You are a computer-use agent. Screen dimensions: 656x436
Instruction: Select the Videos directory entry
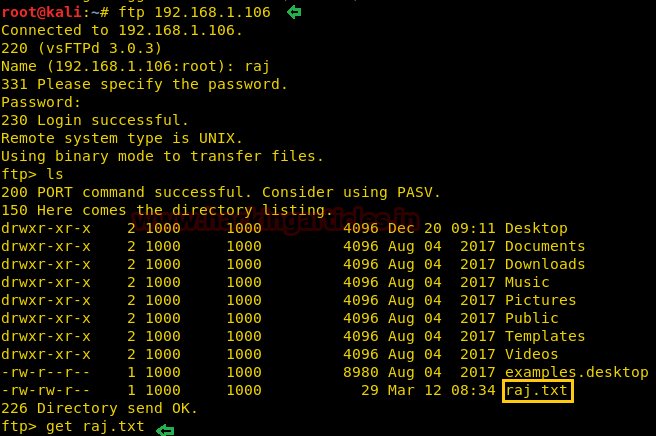click(532, 354)
